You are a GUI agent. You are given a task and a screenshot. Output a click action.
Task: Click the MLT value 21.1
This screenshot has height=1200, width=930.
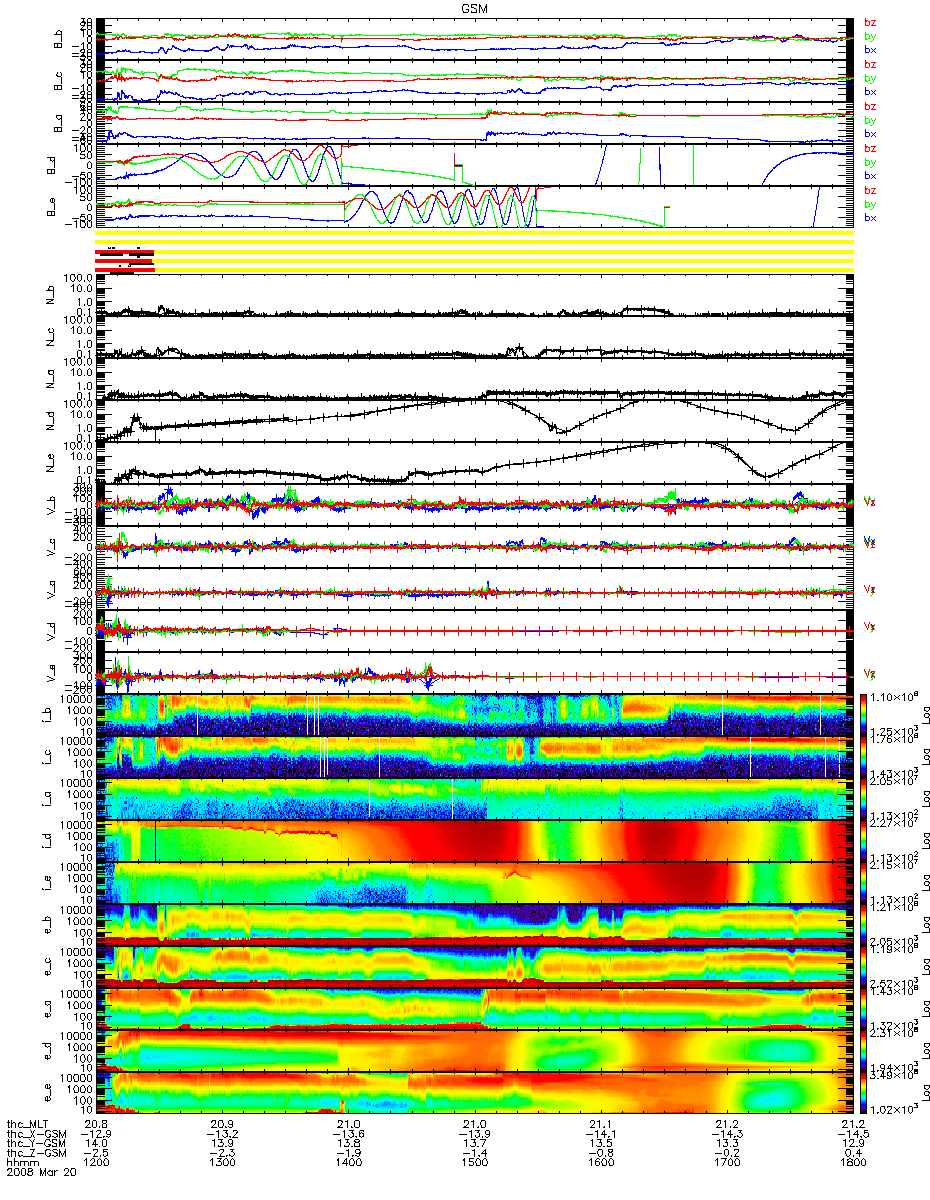(x=600, y=1125)
